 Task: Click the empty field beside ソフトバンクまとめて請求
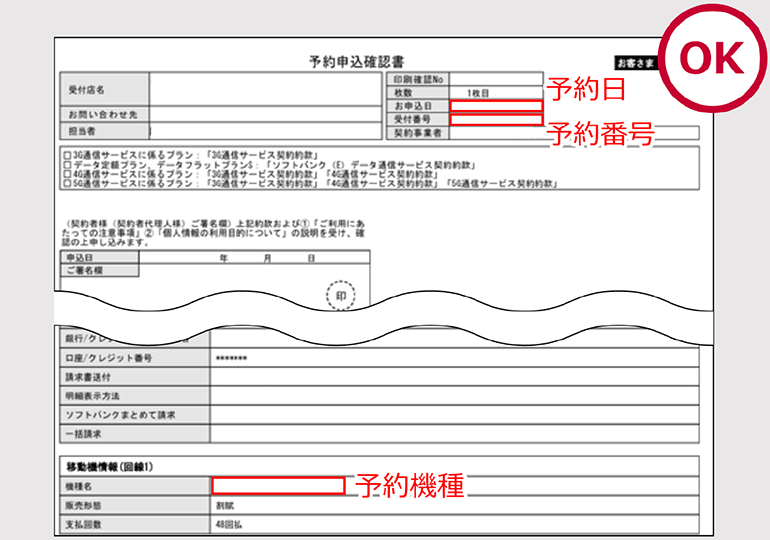[x=454, y=415]
